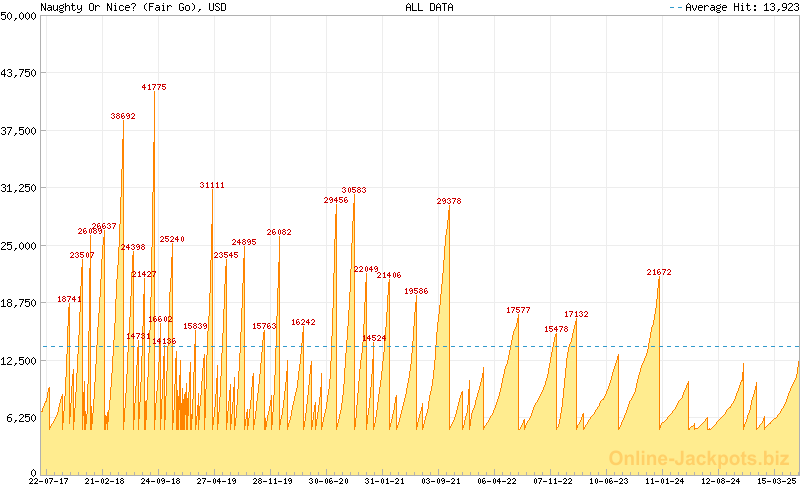Click the 17577 peak label

(x=519, y=310)
